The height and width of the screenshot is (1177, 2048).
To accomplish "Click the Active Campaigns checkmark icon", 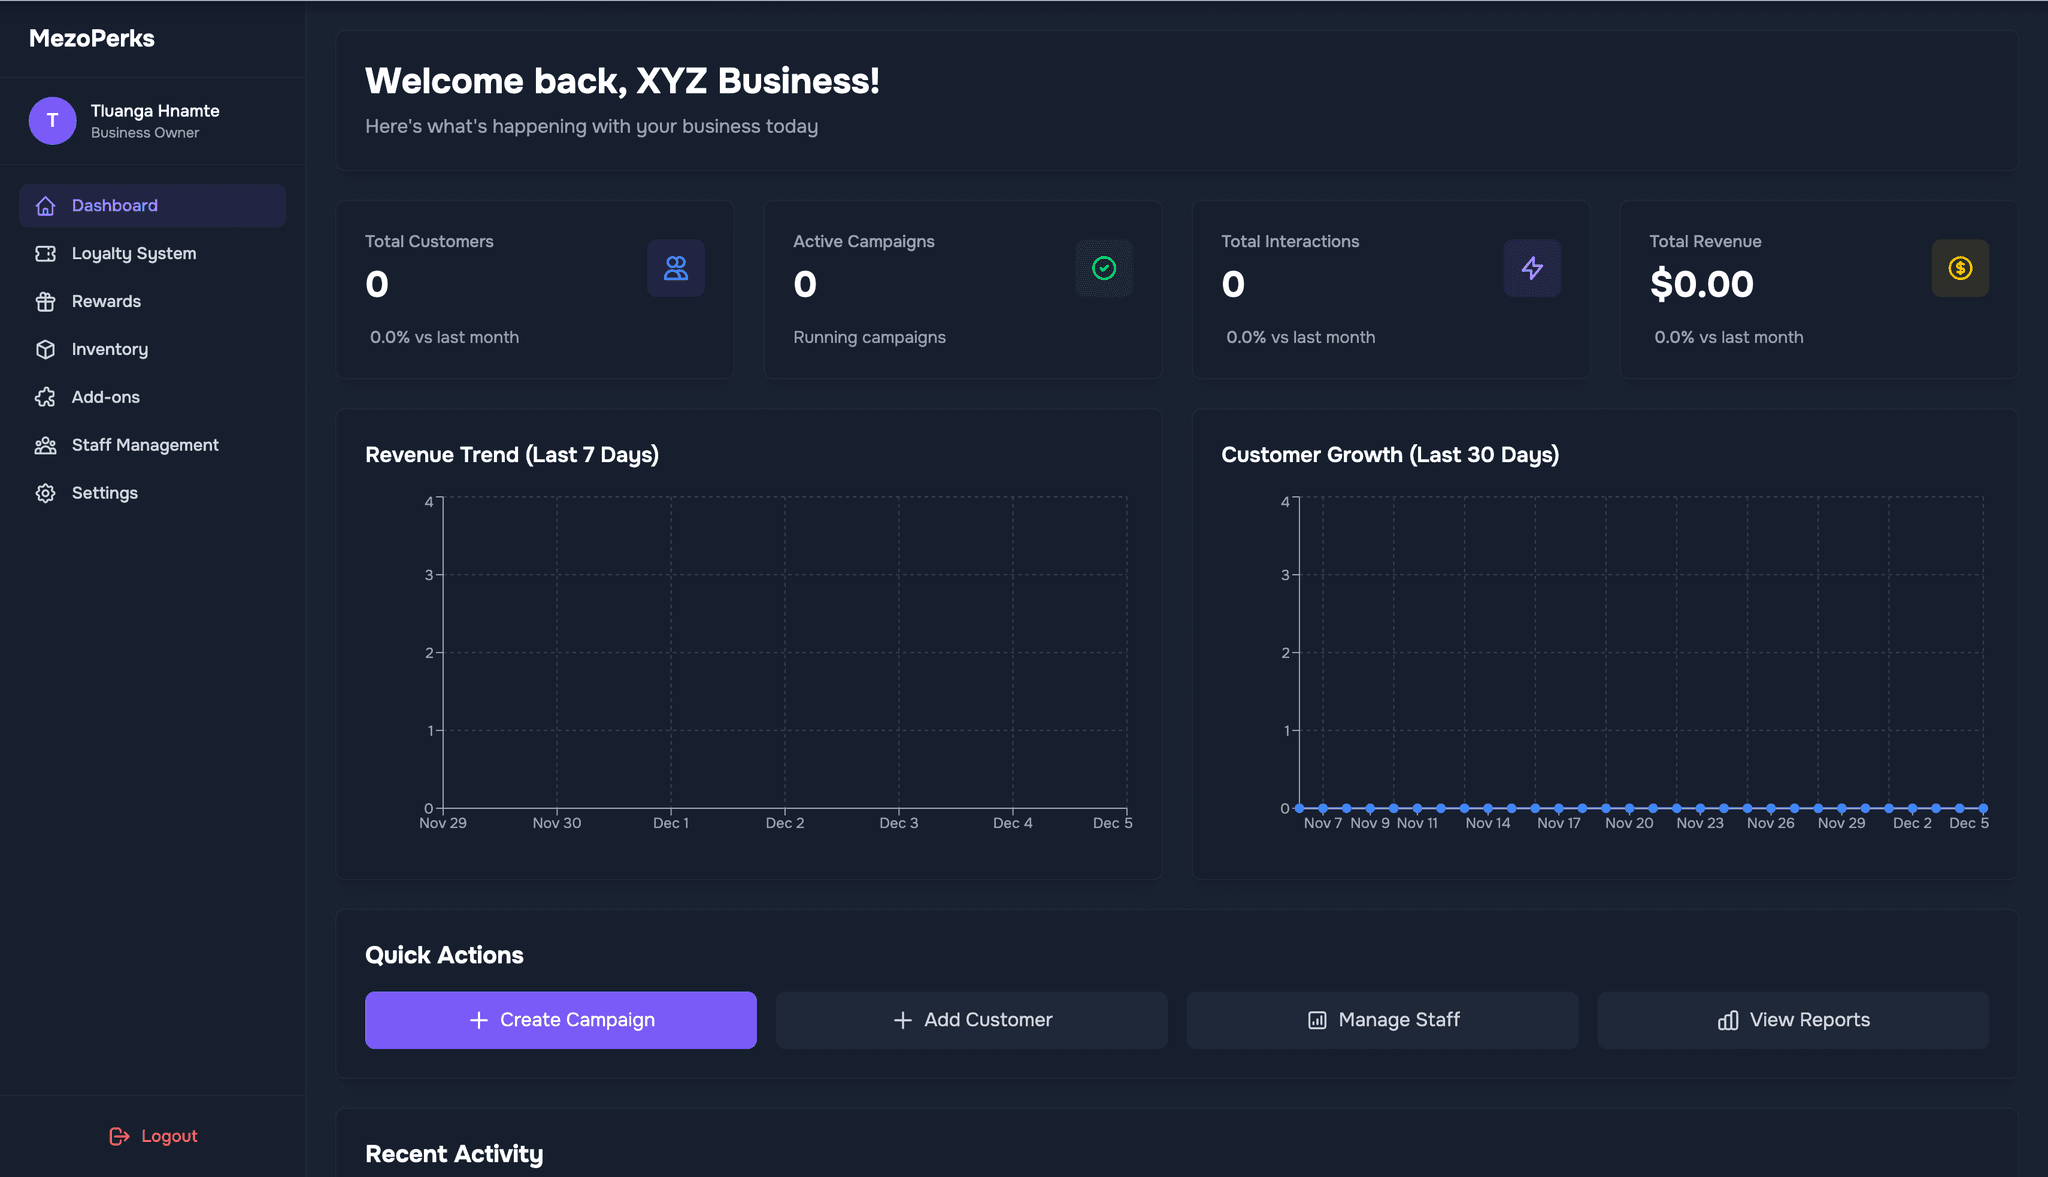I will coord(1104,268).
